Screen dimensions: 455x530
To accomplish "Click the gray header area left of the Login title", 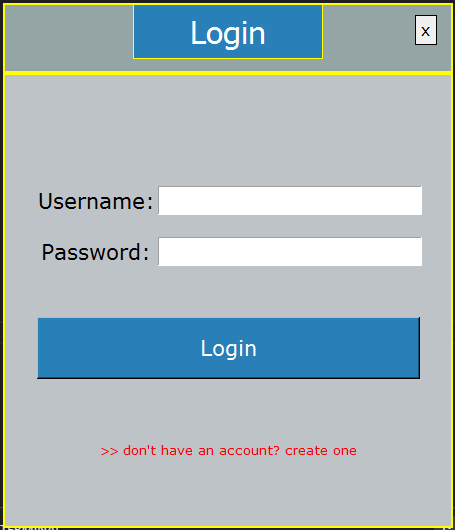I will coord(69,37).
